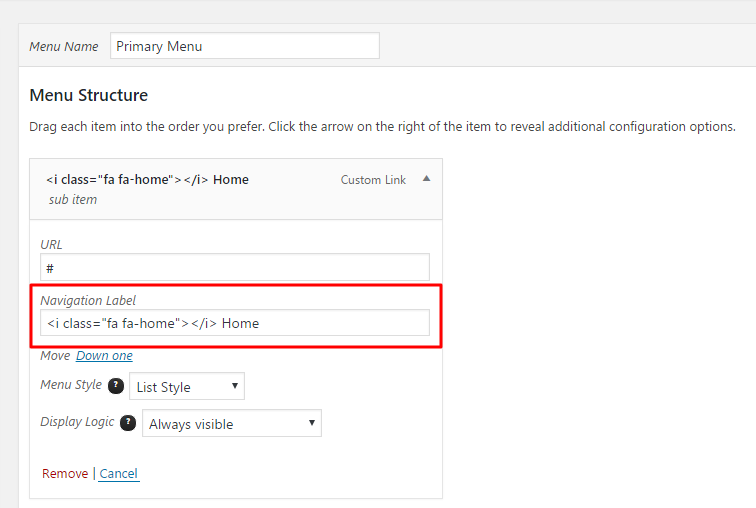756x508 pixels.
Task: Click the Menu Name field label
Action: [64, 47]
